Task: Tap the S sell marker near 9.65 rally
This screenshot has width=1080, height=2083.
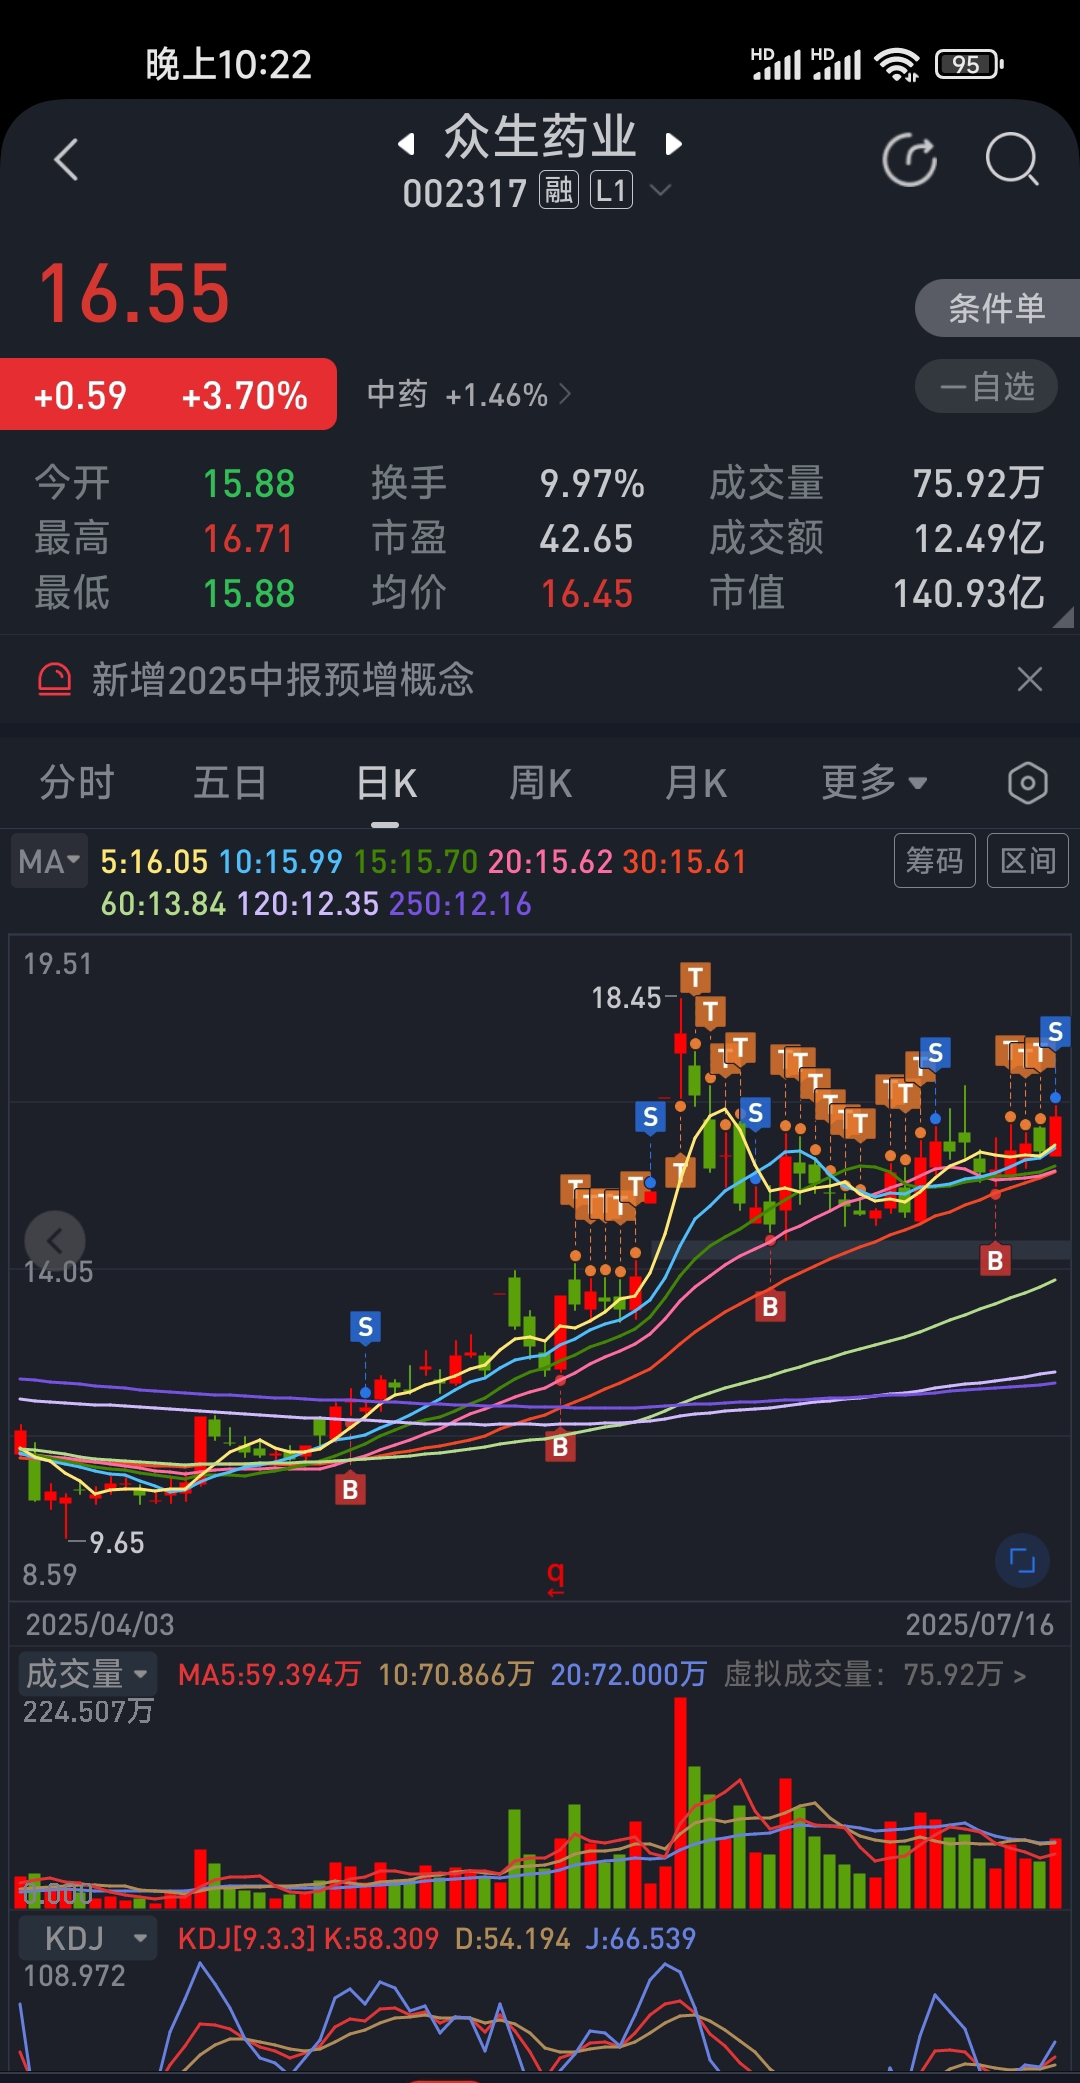Action: pos(365,1327)
